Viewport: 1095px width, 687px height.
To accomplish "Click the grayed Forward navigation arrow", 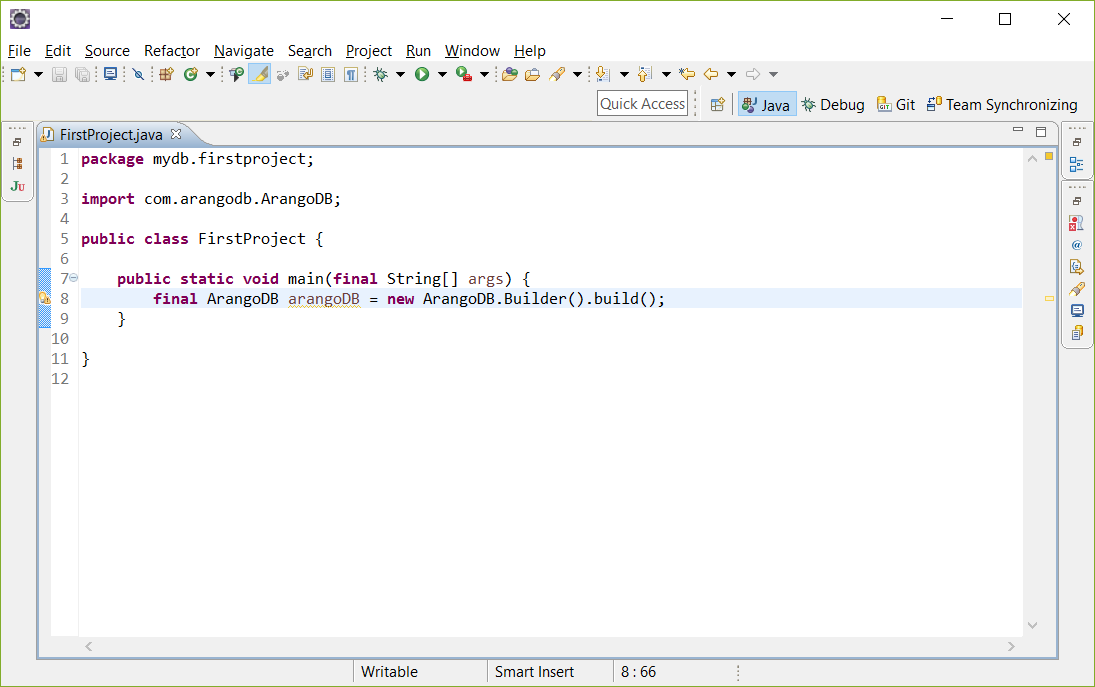I will [753, 74].
